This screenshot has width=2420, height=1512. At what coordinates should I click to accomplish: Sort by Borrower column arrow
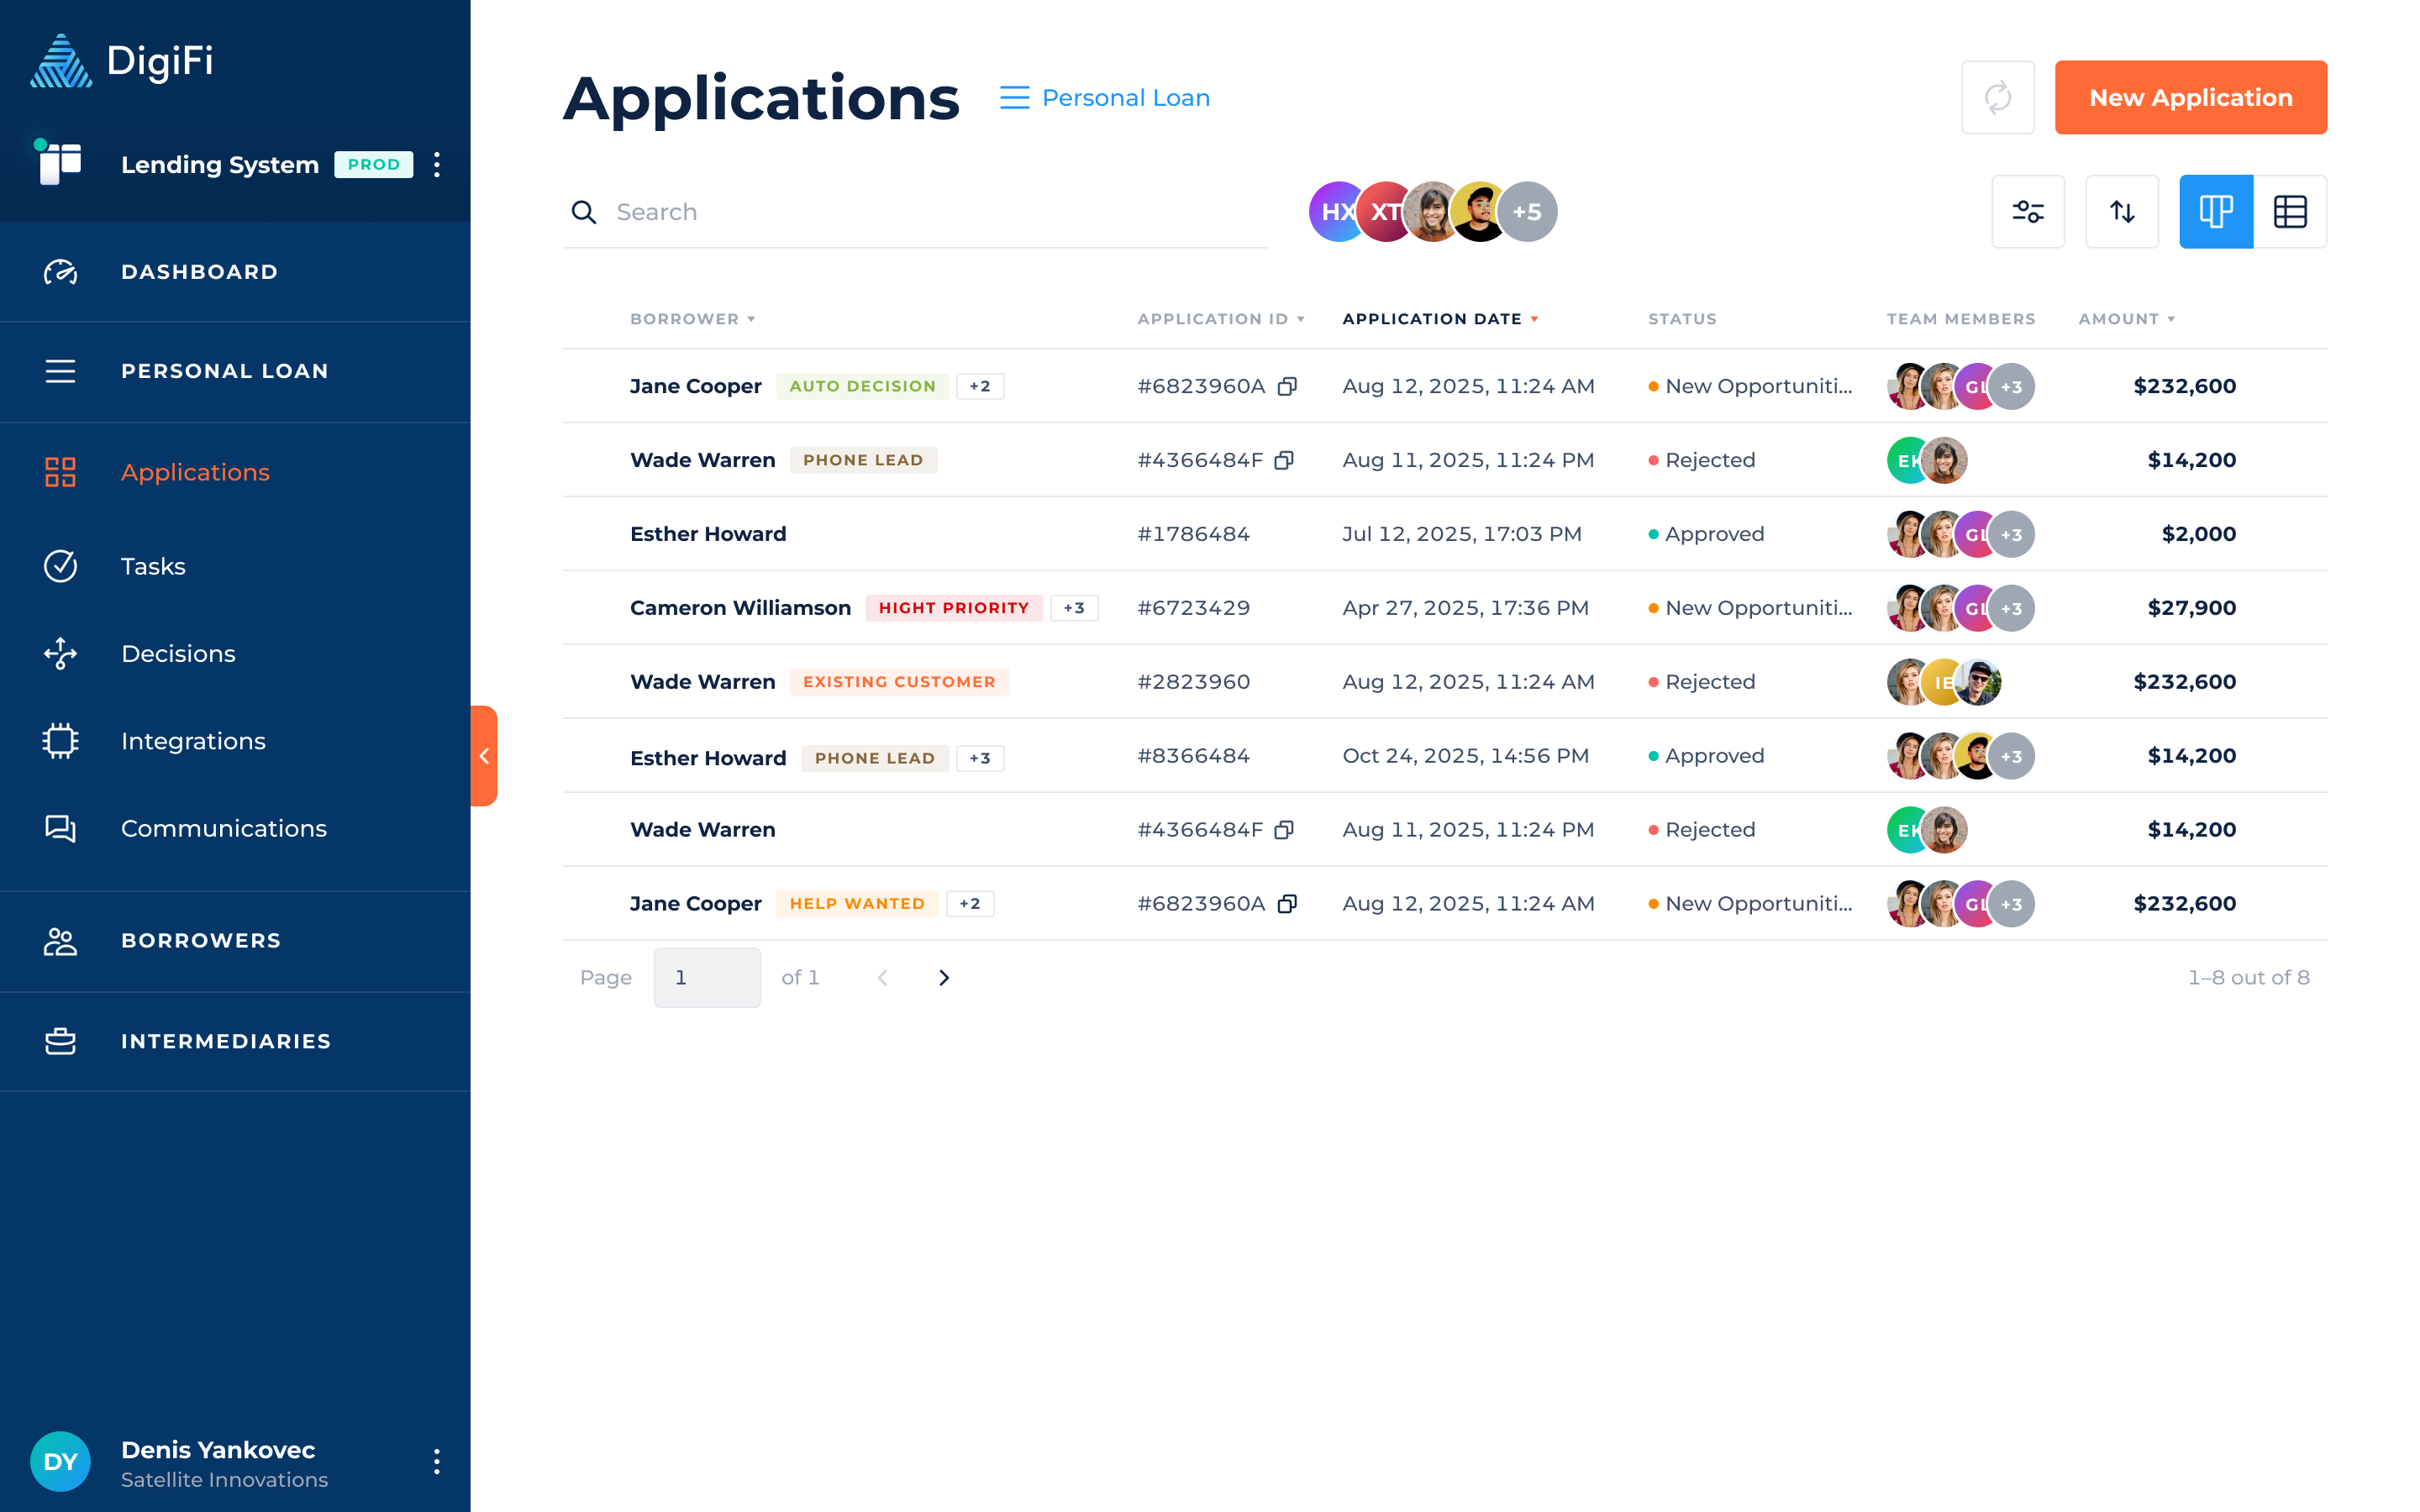[x=751, y=319]
